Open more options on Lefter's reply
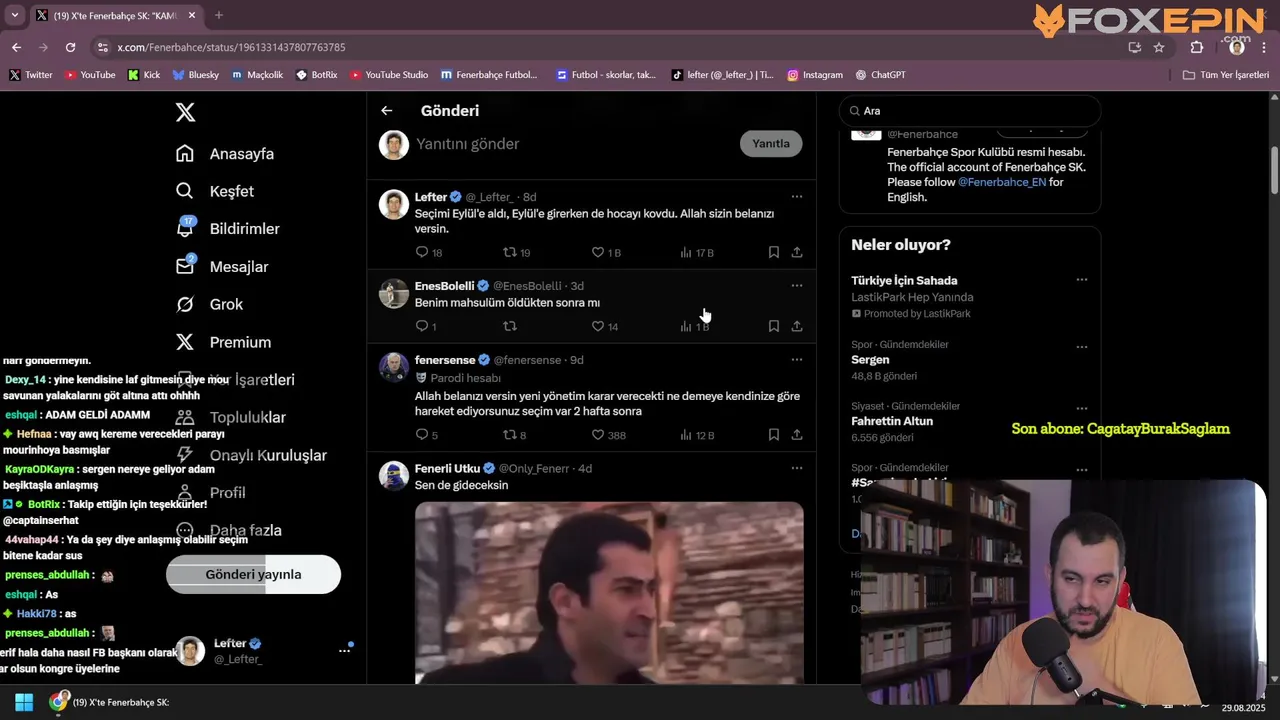 (x=797, y=197)
